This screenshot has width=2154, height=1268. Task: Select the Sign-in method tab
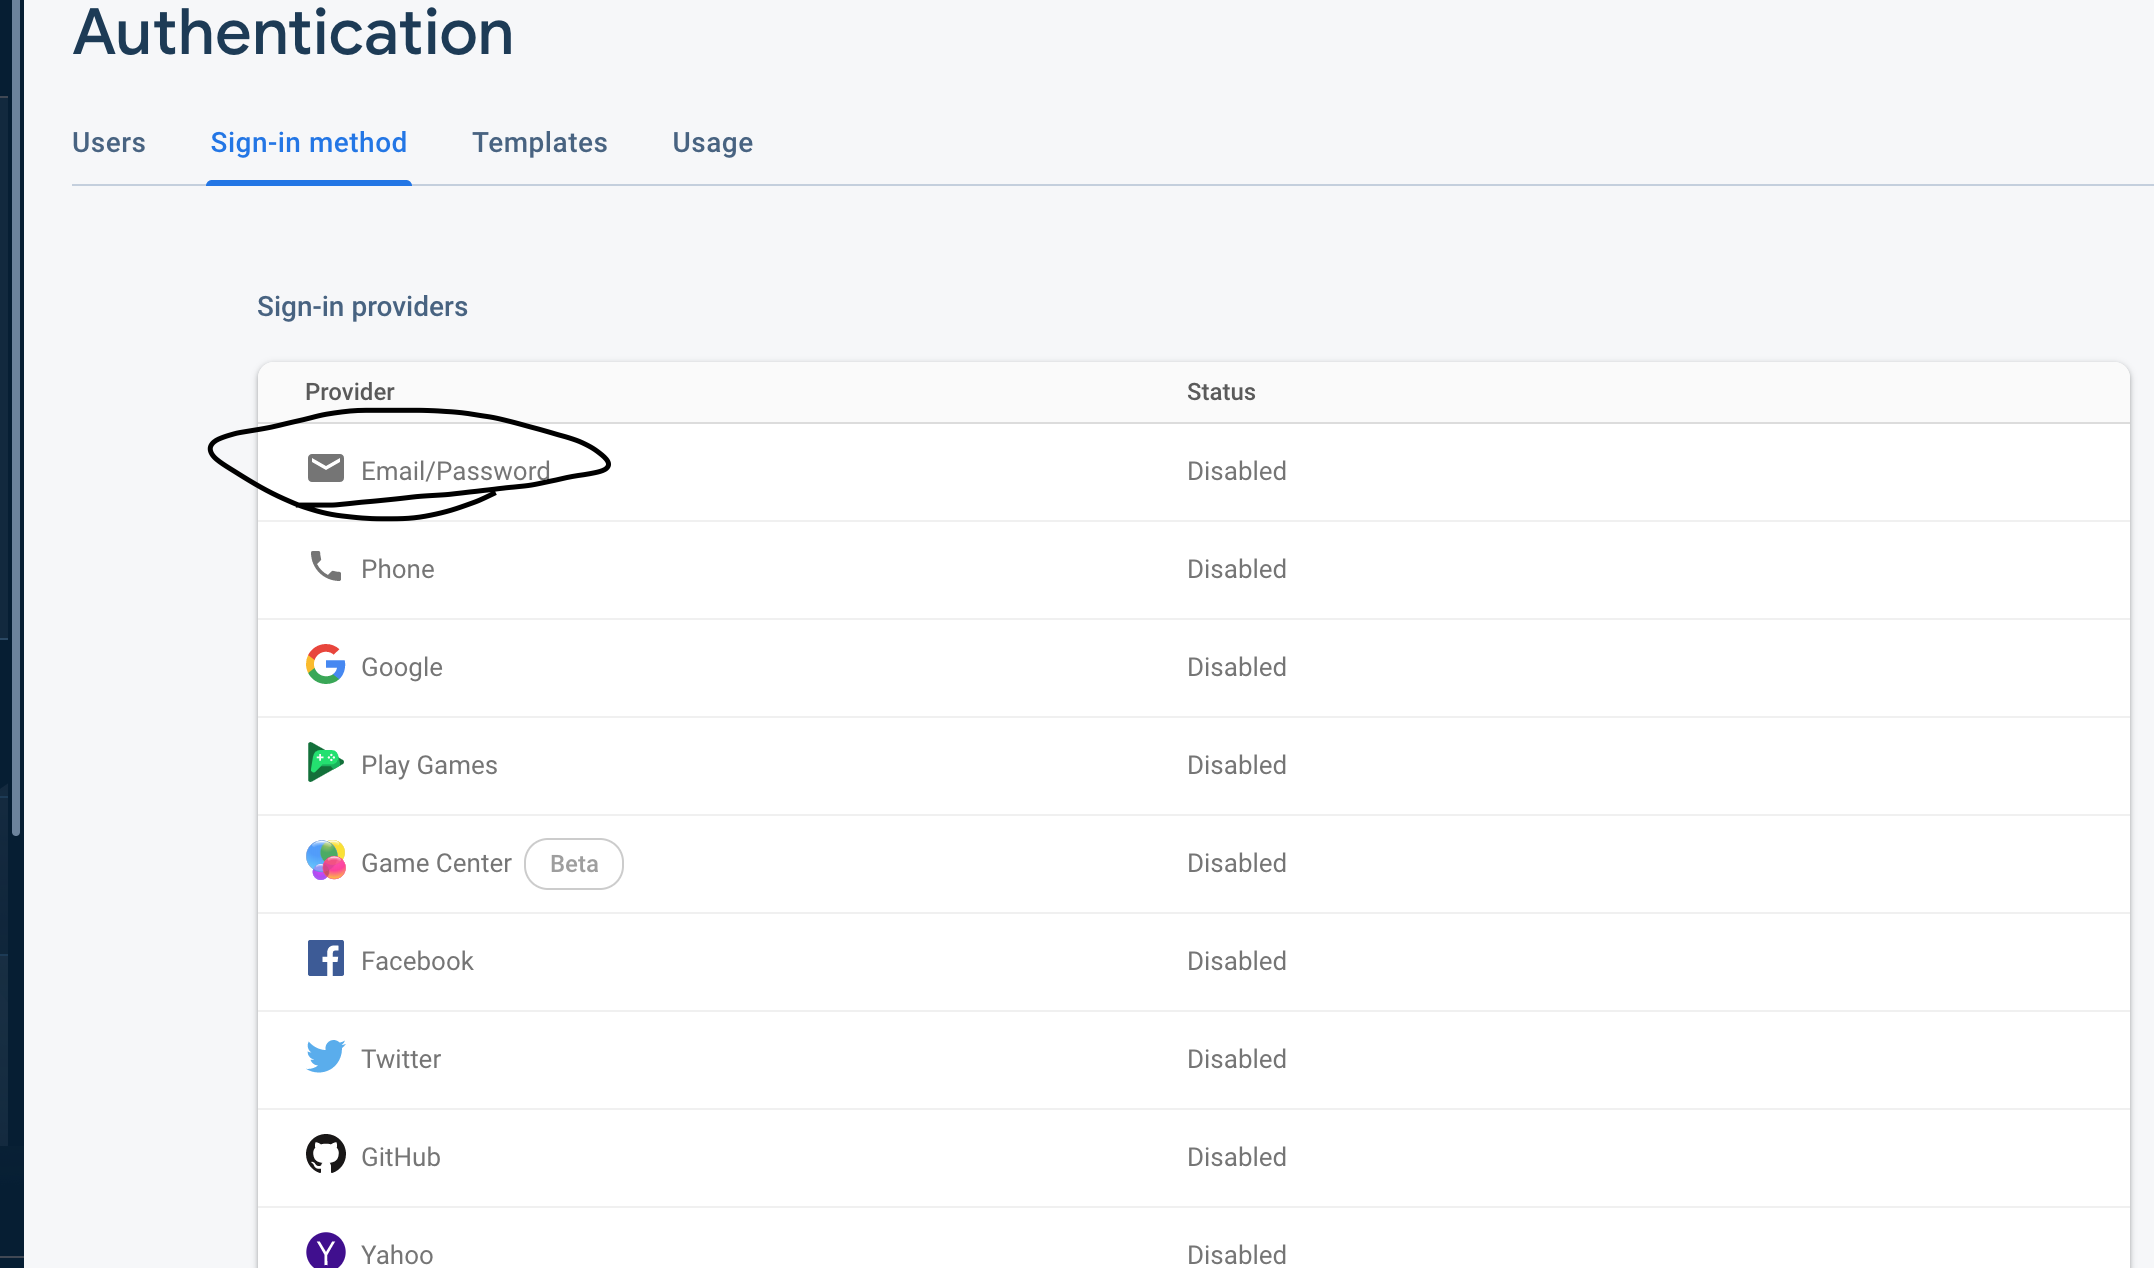(308, 143)
